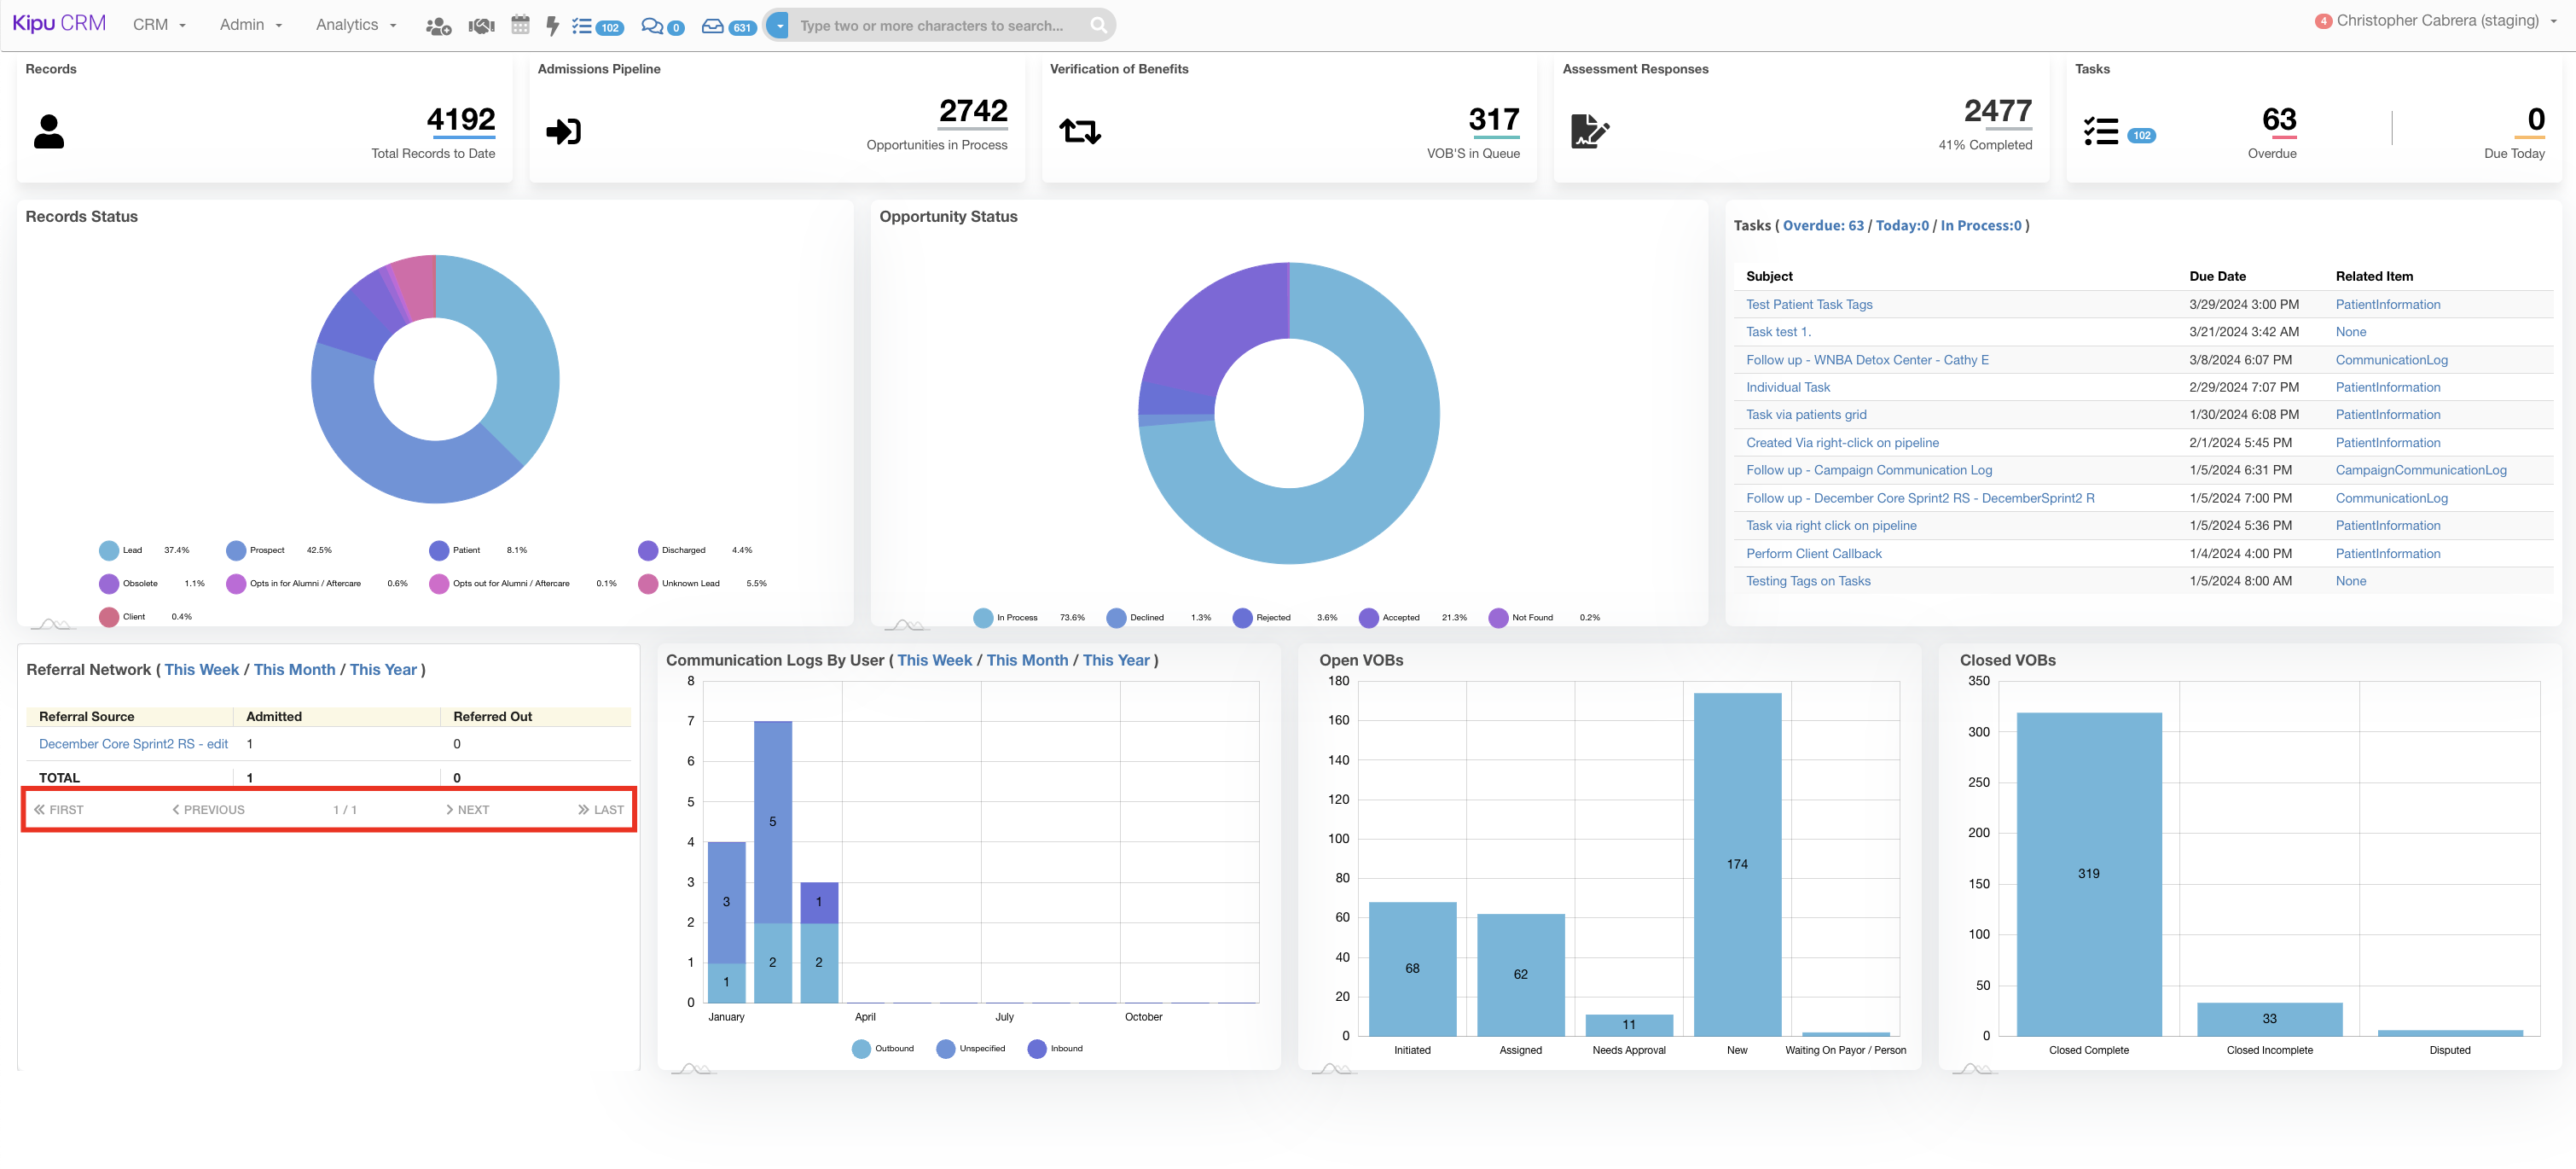Viewport: 2576px width, 1169px height.
Task: Click the Inbound legend color swatch
Action: [x=1037, y=1048]
